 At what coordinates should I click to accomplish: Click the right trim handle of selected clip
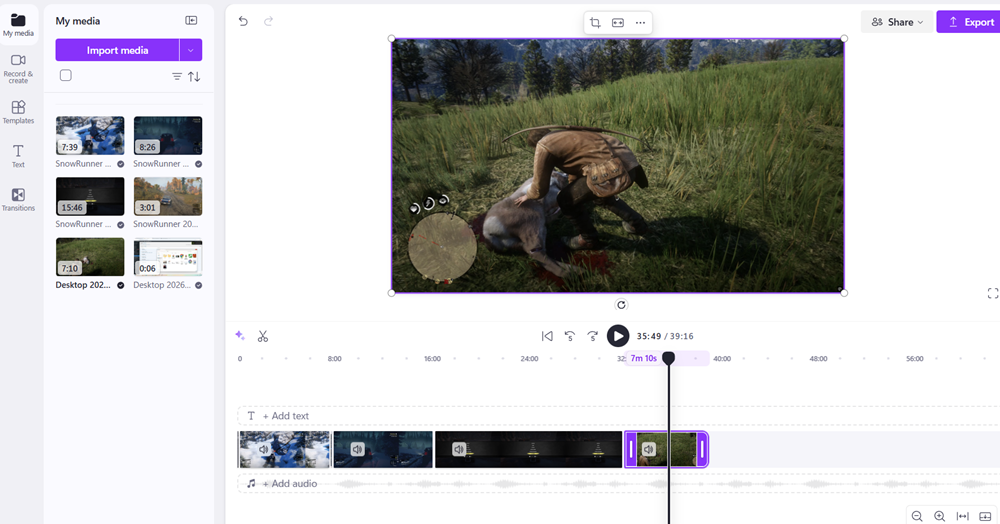(702, 449)
